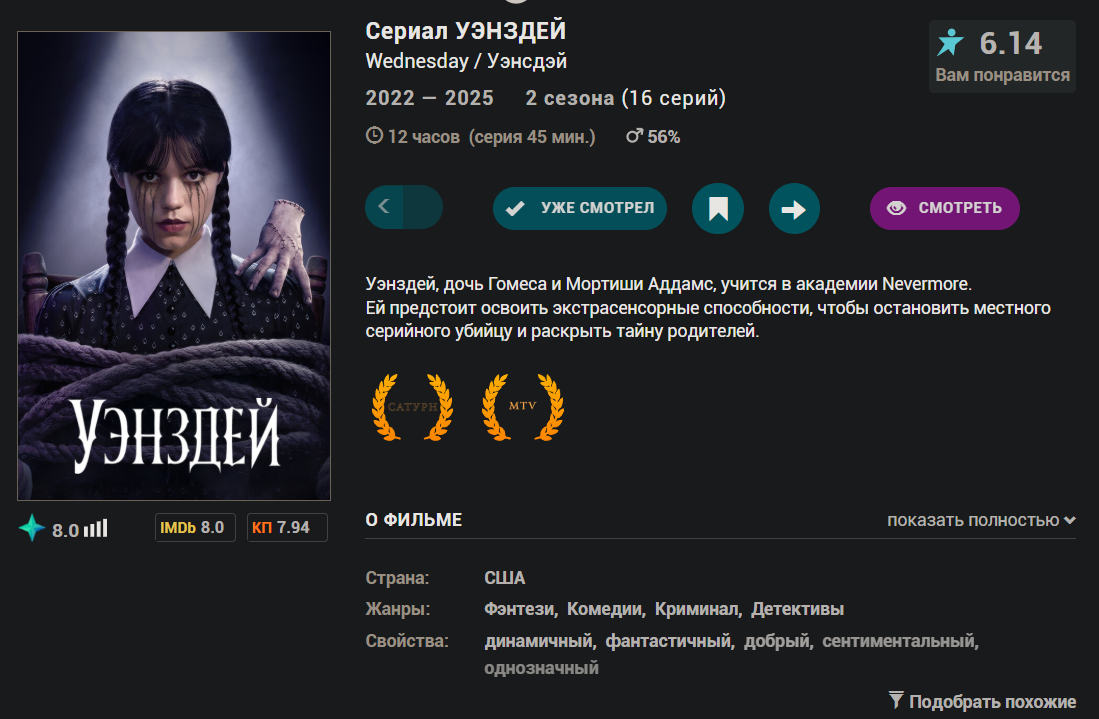Click the MTV award laurel icon
This screenshot has height=719, width=1099.
tap(523, 407)
